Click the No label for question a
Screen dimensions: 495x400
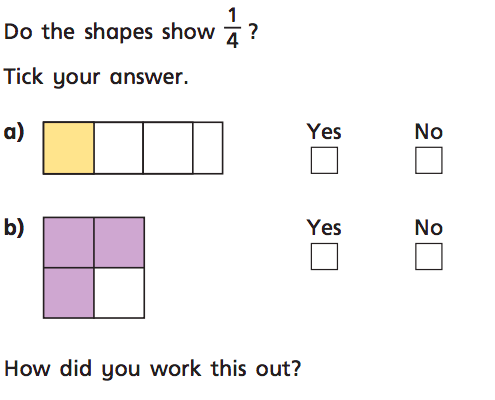(x=429, y=132)
